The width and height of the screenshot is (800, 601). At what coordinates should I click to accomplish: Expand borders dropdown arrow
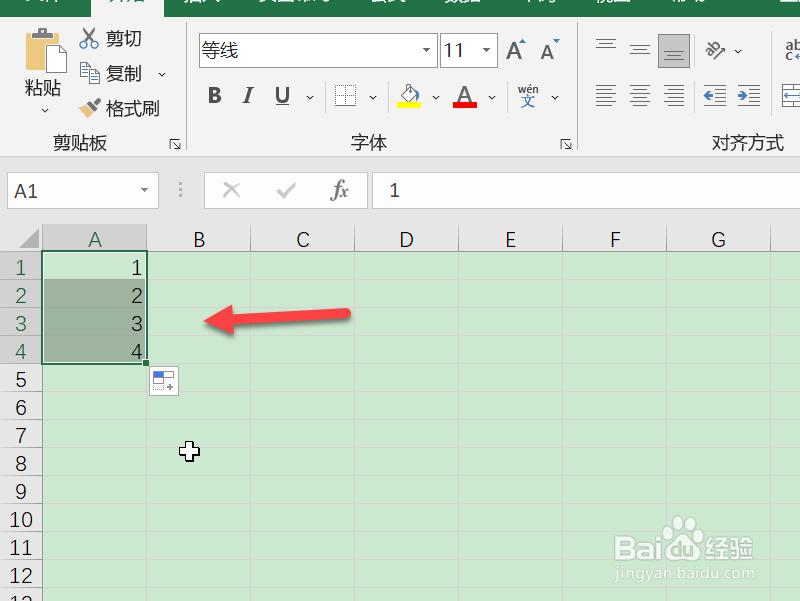[x=373, y=97]
